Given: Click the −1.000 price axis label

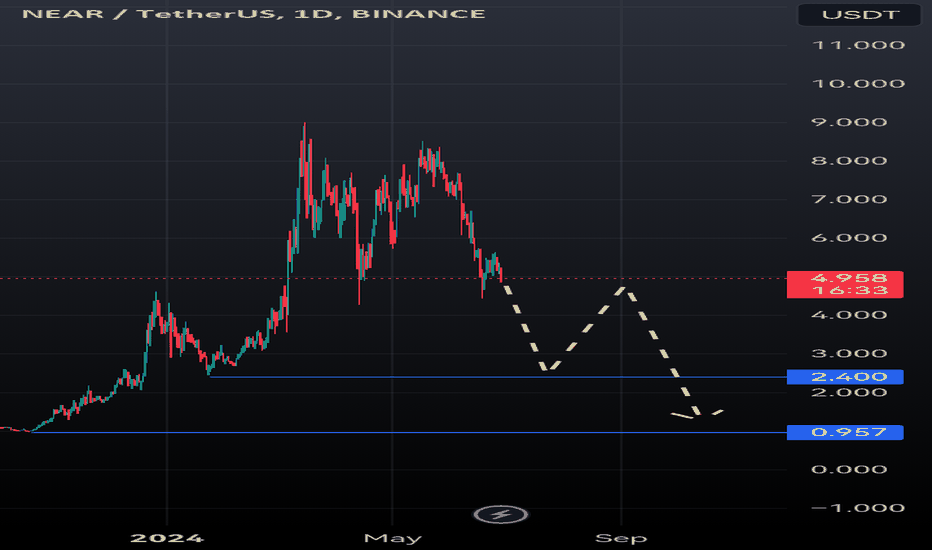Looking at the screenshot, I should pos(858,508).
